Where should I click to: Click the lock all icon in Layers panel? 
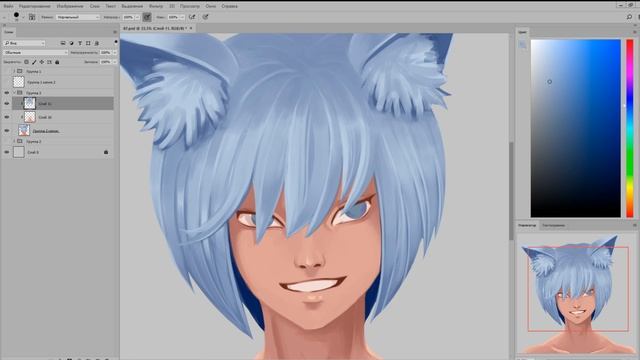pos(57,62)
